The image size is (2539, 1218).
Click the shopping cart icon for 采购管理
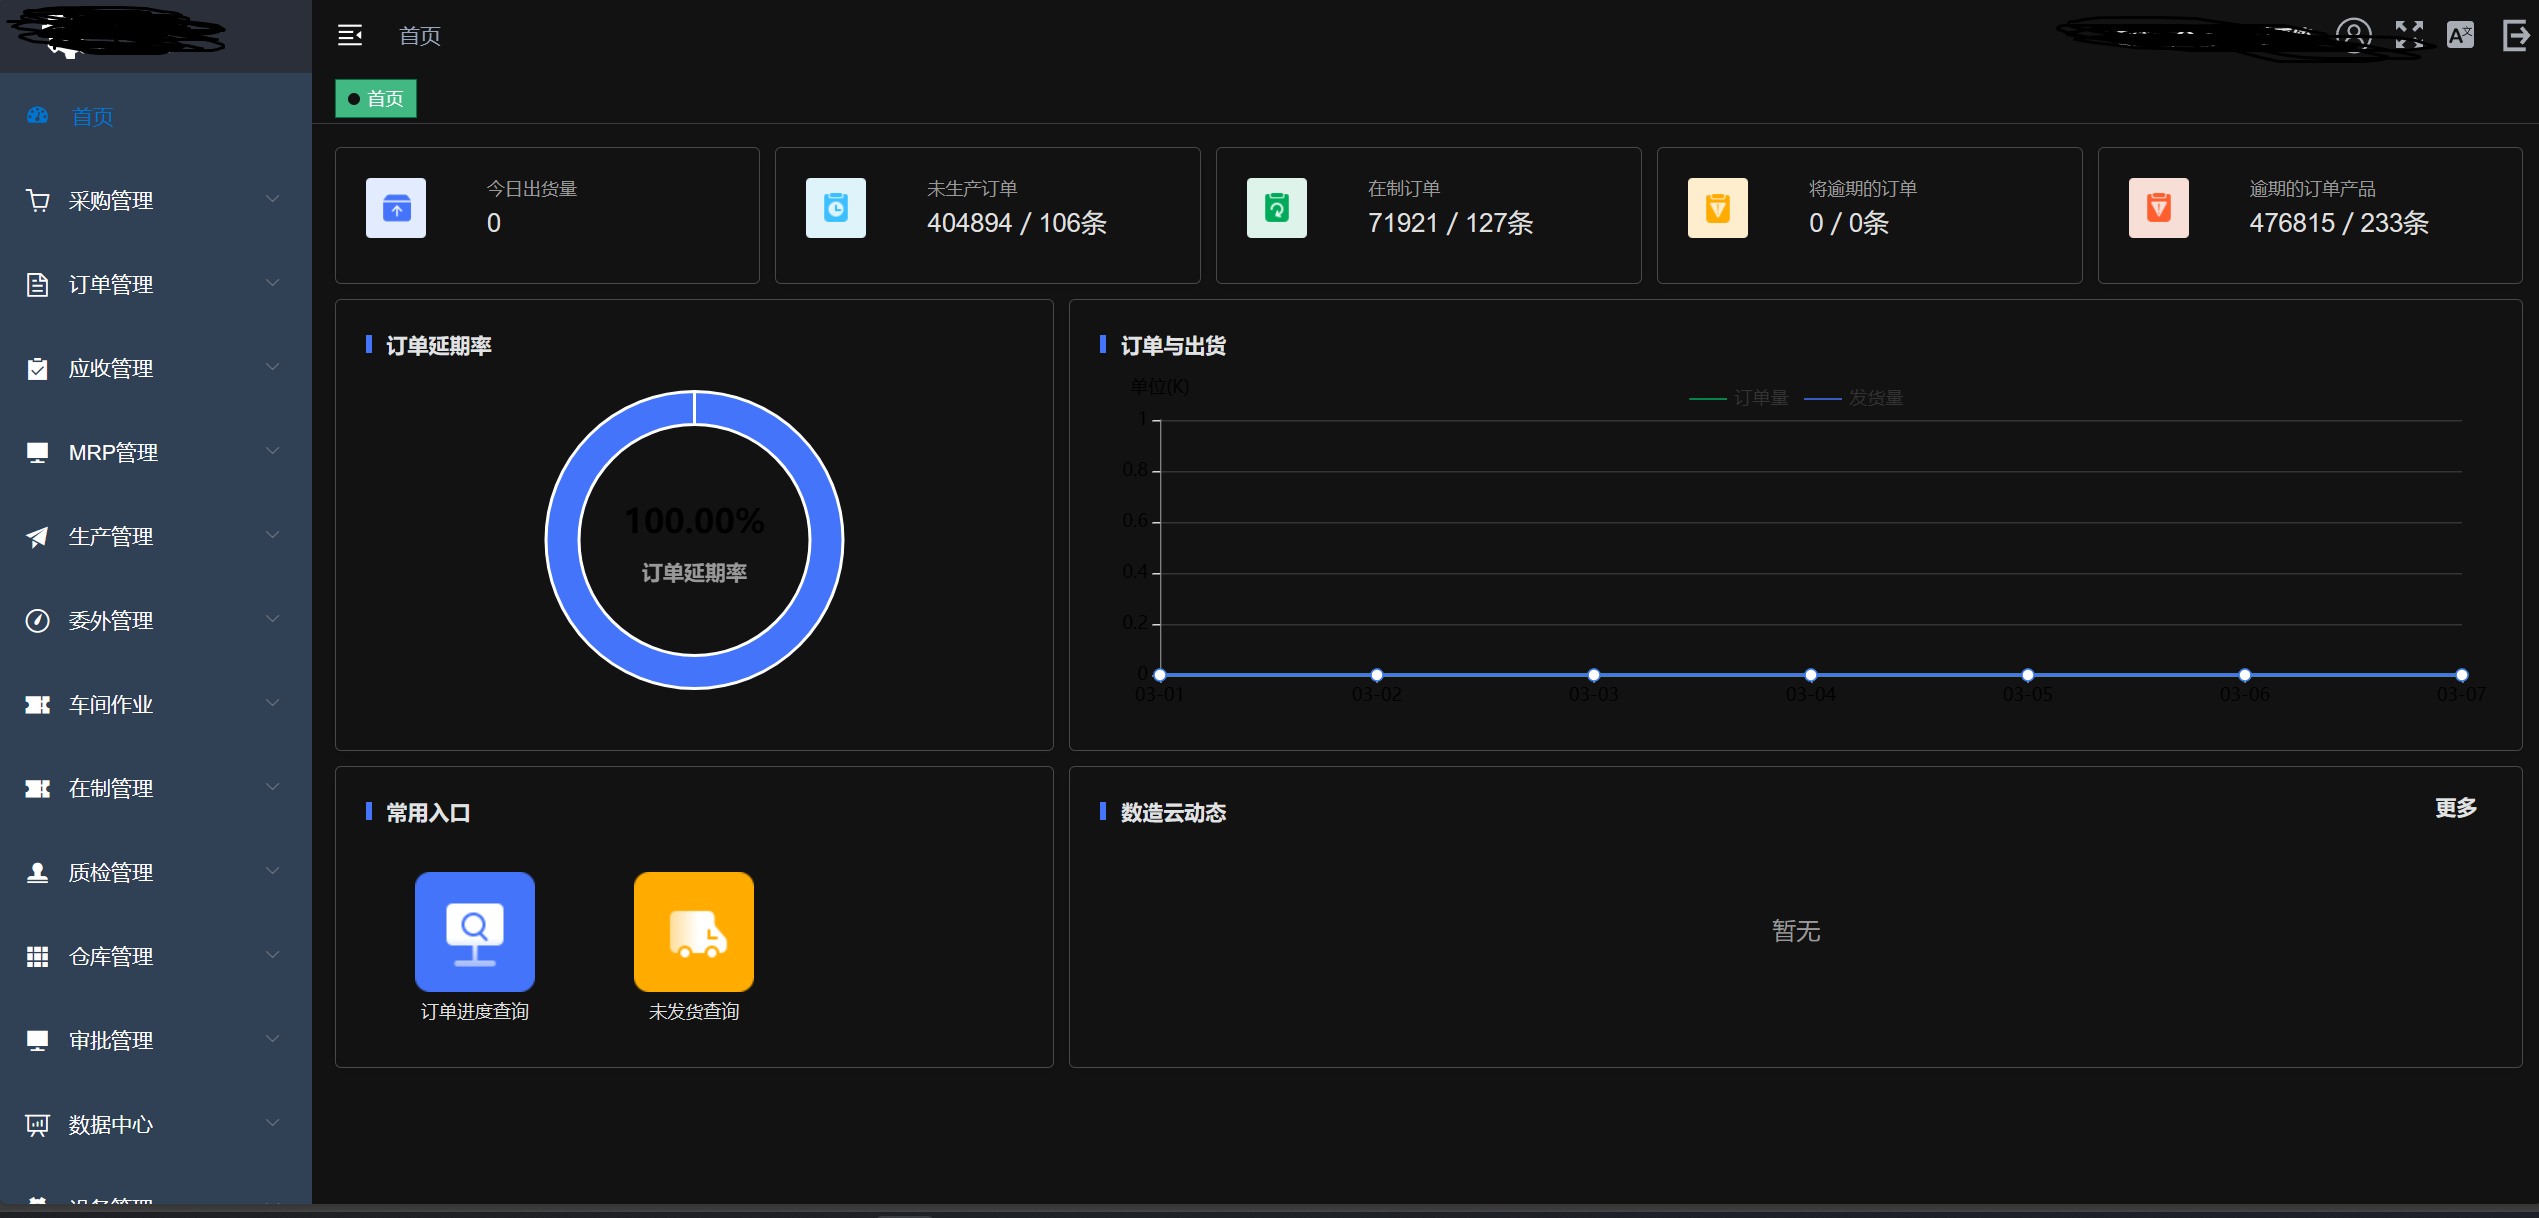point(37,201)
